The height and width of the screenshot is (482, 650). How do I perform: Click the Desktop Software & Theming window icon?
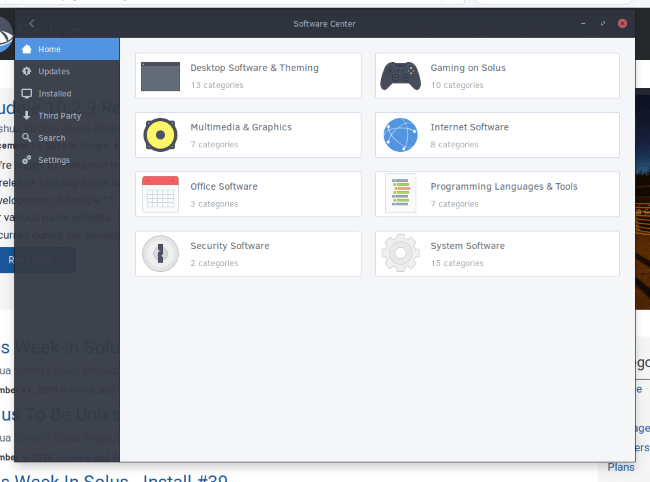pos(160,76)
